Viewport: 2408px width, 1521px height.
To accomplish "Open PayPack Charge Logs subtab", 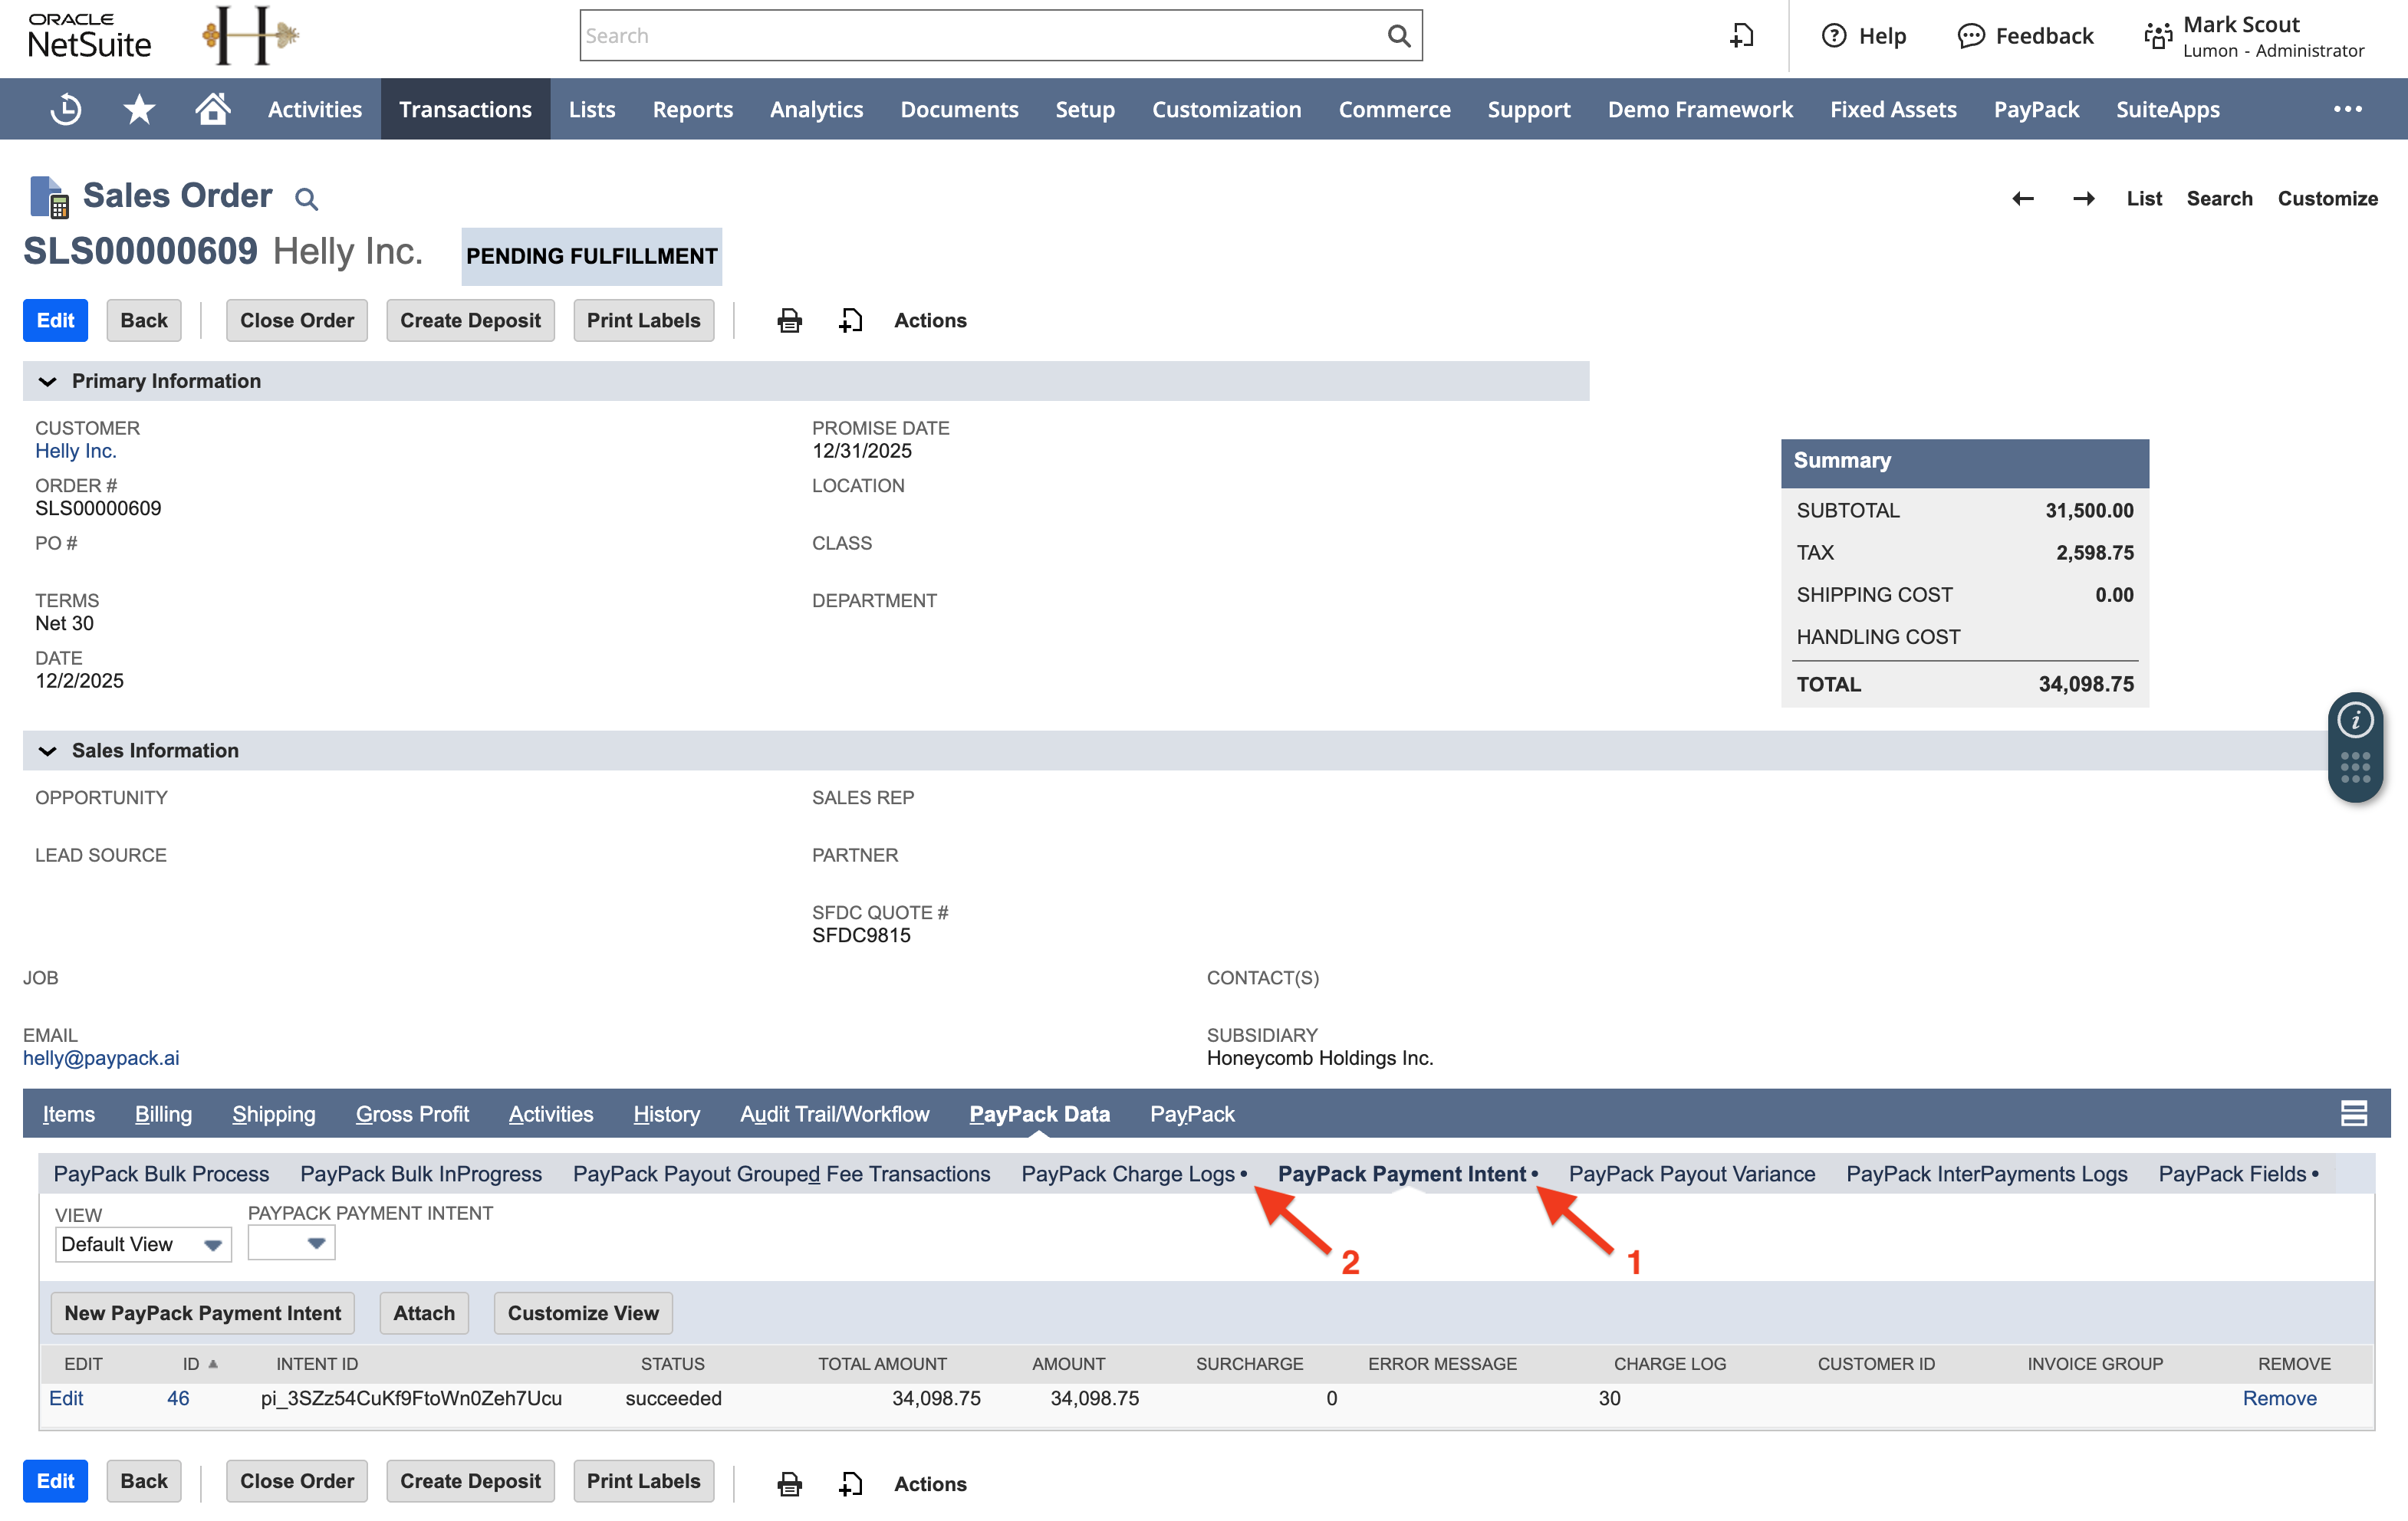I will coord(1127,1174).
